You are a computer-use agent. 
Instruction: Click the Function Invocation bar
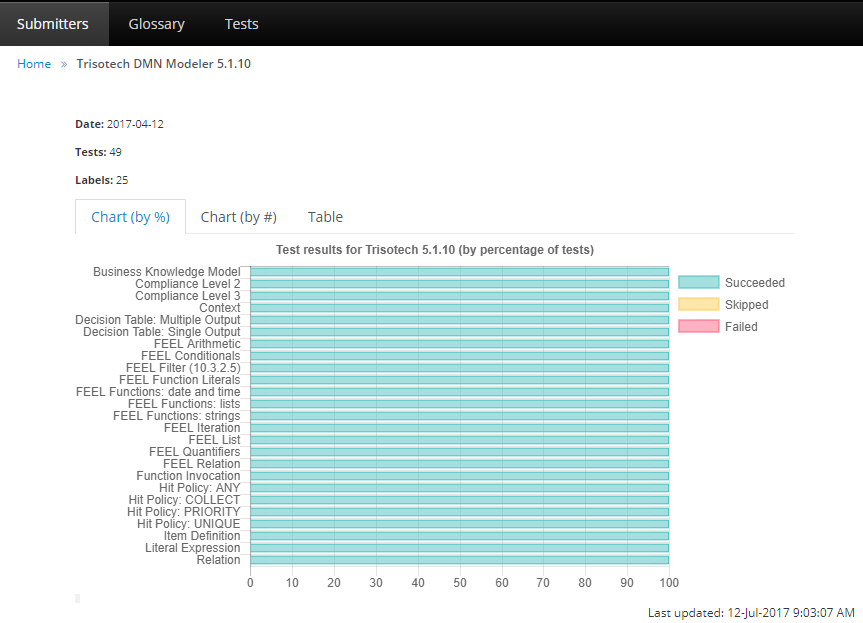pyautogui.click(x=459, y=476)
